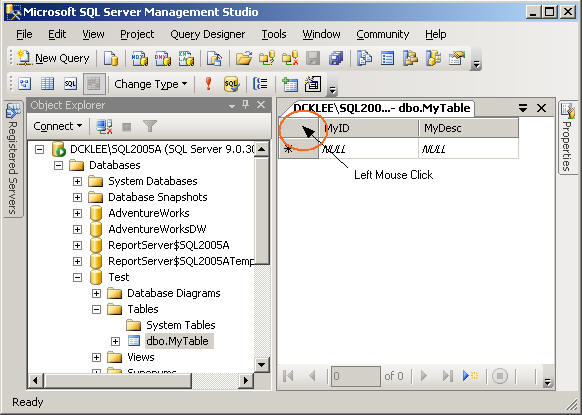The image size is (582, 415).
Task: Expand the System Databases folder
Action: pos(77,182)
